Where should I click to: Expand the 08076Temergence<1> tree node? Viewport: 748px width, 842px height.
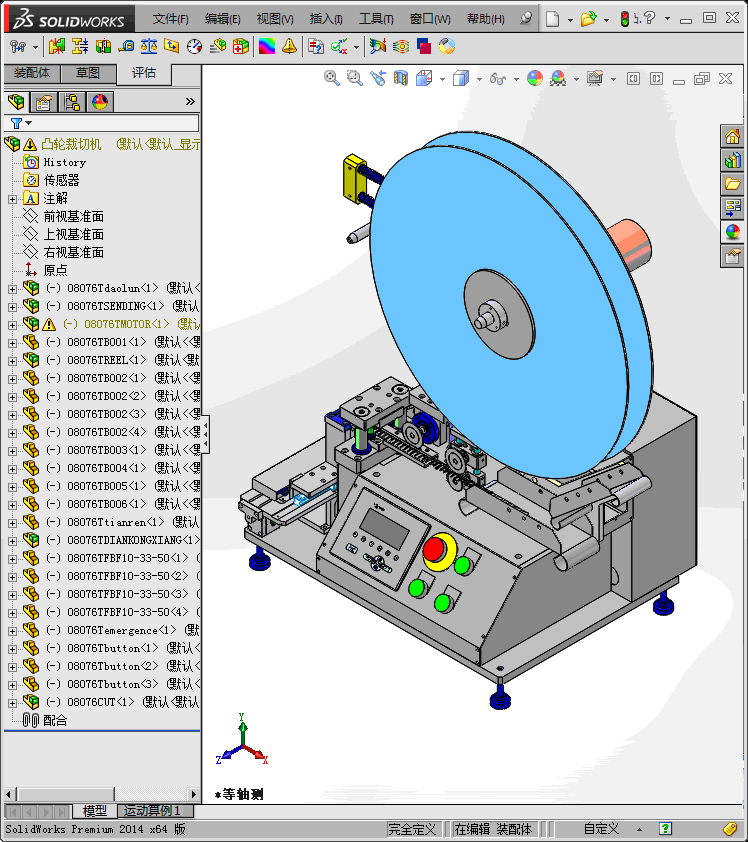pyautogui.click(x=12, y=631)
